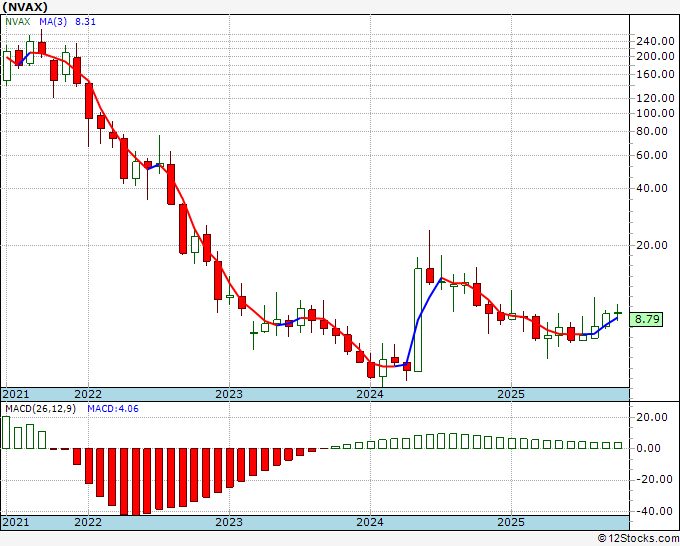Click the tall green candlestick in 2024
Viewport: 680px width, 546px height.
[x=418, y=320]
